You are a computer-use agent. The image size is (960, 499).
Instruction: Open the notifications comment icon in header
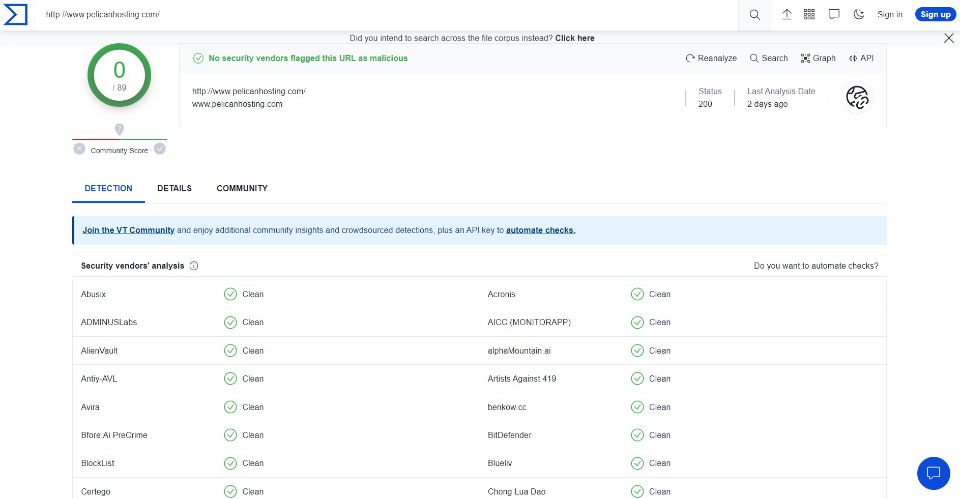click(x=834, y=14)
